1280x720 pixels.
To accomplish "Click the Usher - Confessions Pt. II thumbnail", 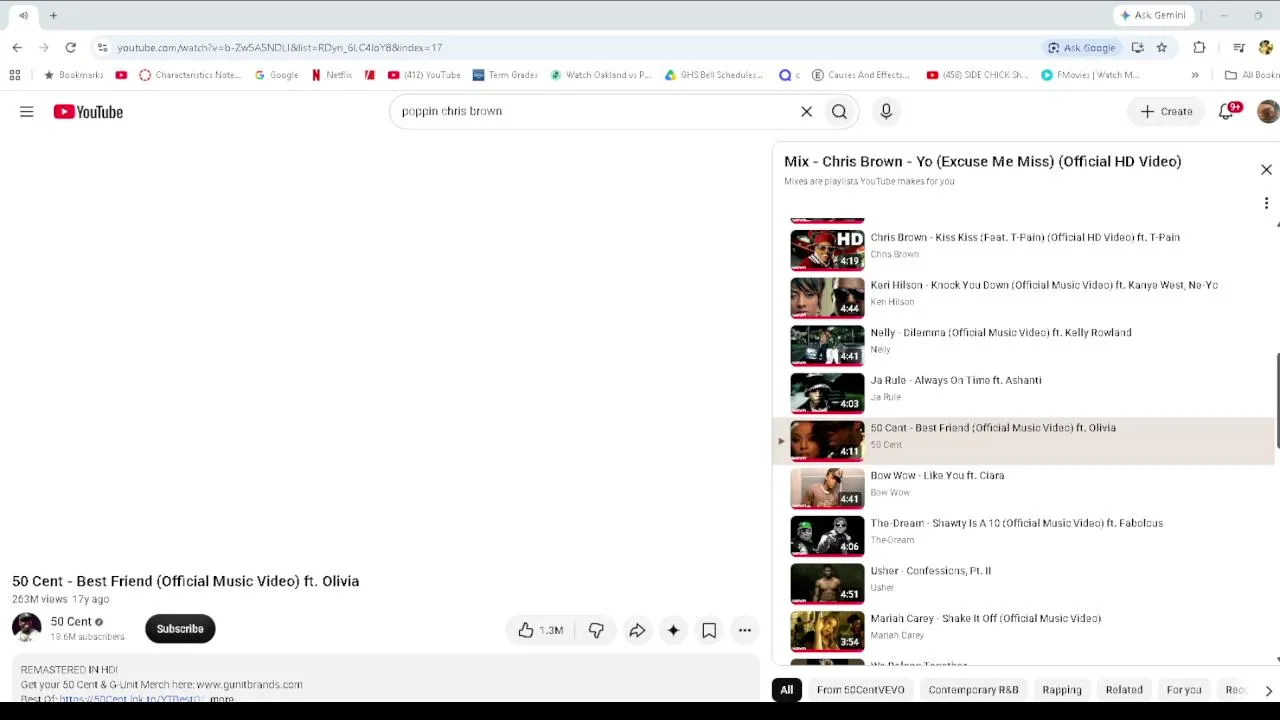I will click(827, 584).
